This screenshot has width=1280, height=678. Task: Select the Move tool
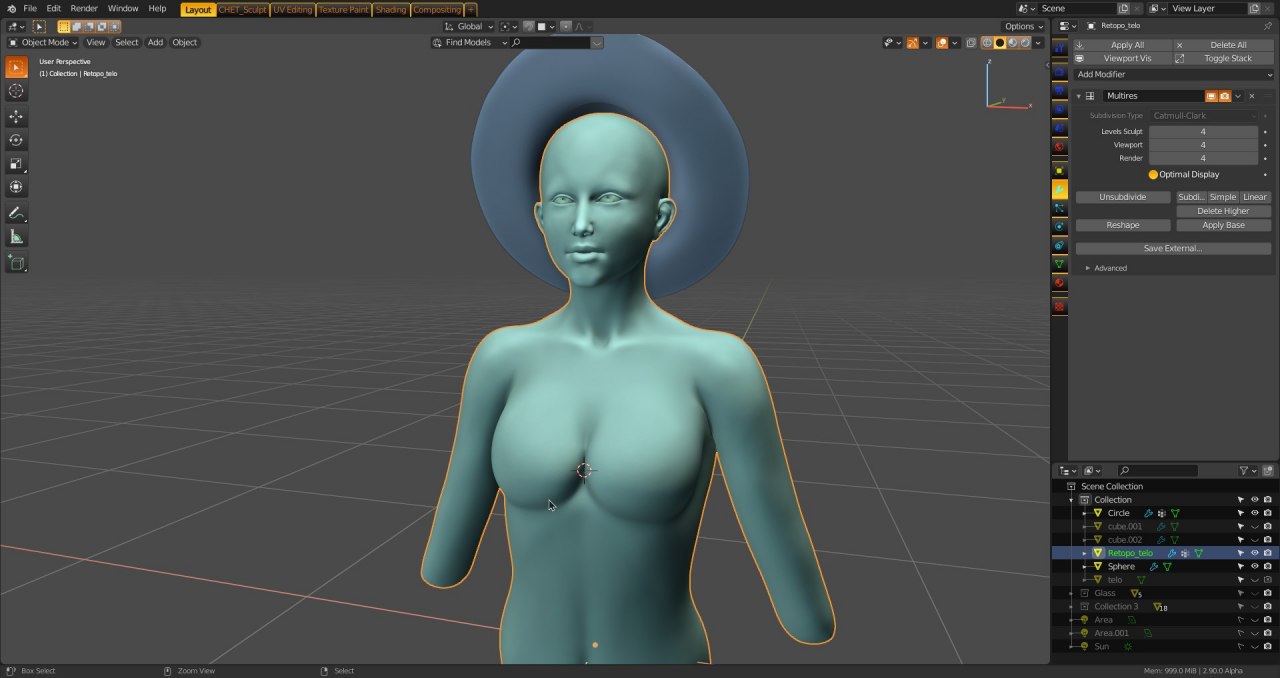pos(16,117)
